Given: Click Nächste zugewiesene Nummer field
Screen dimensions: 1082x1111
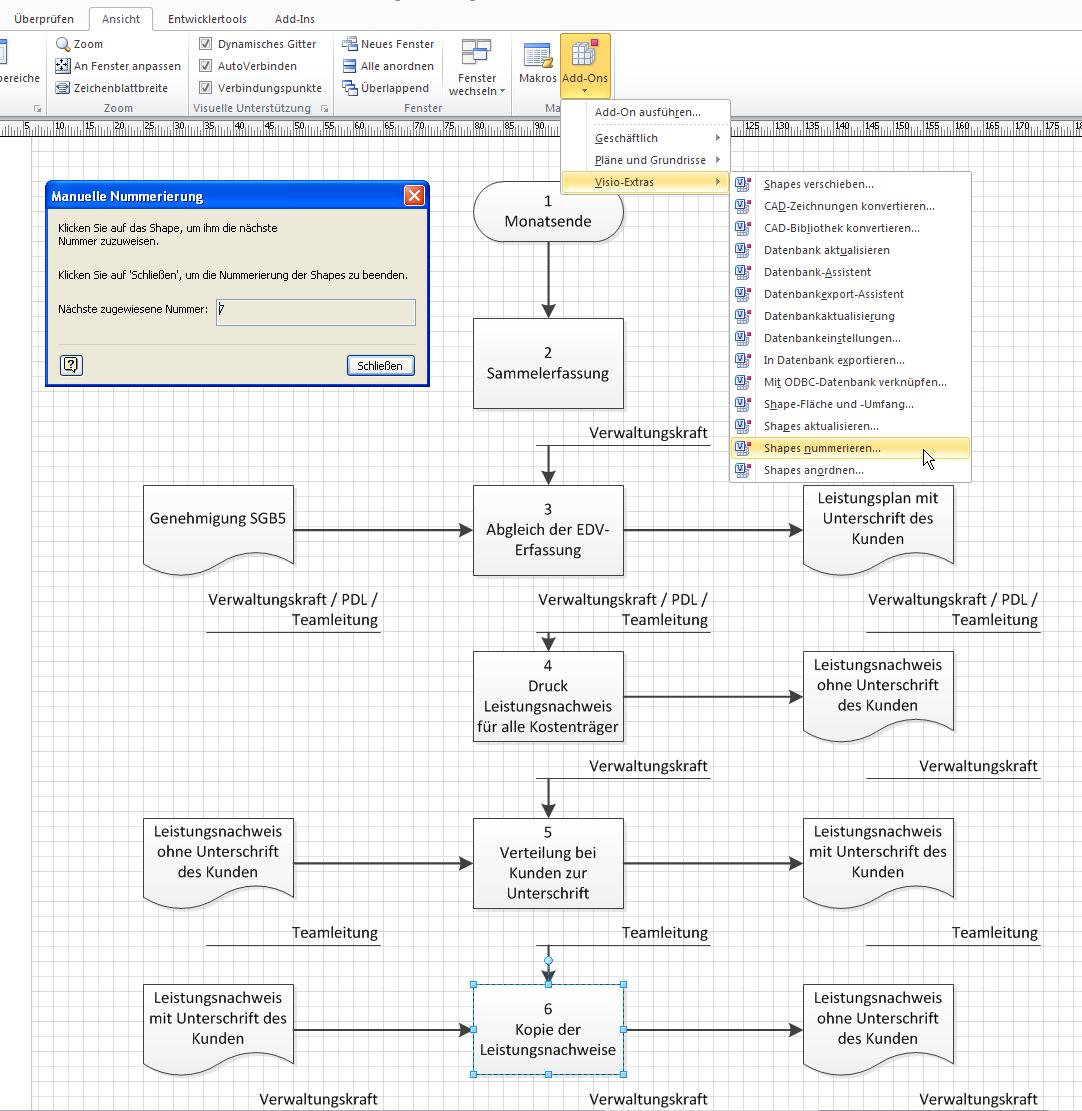Looking at the screenshot, I should pos(315,311).
